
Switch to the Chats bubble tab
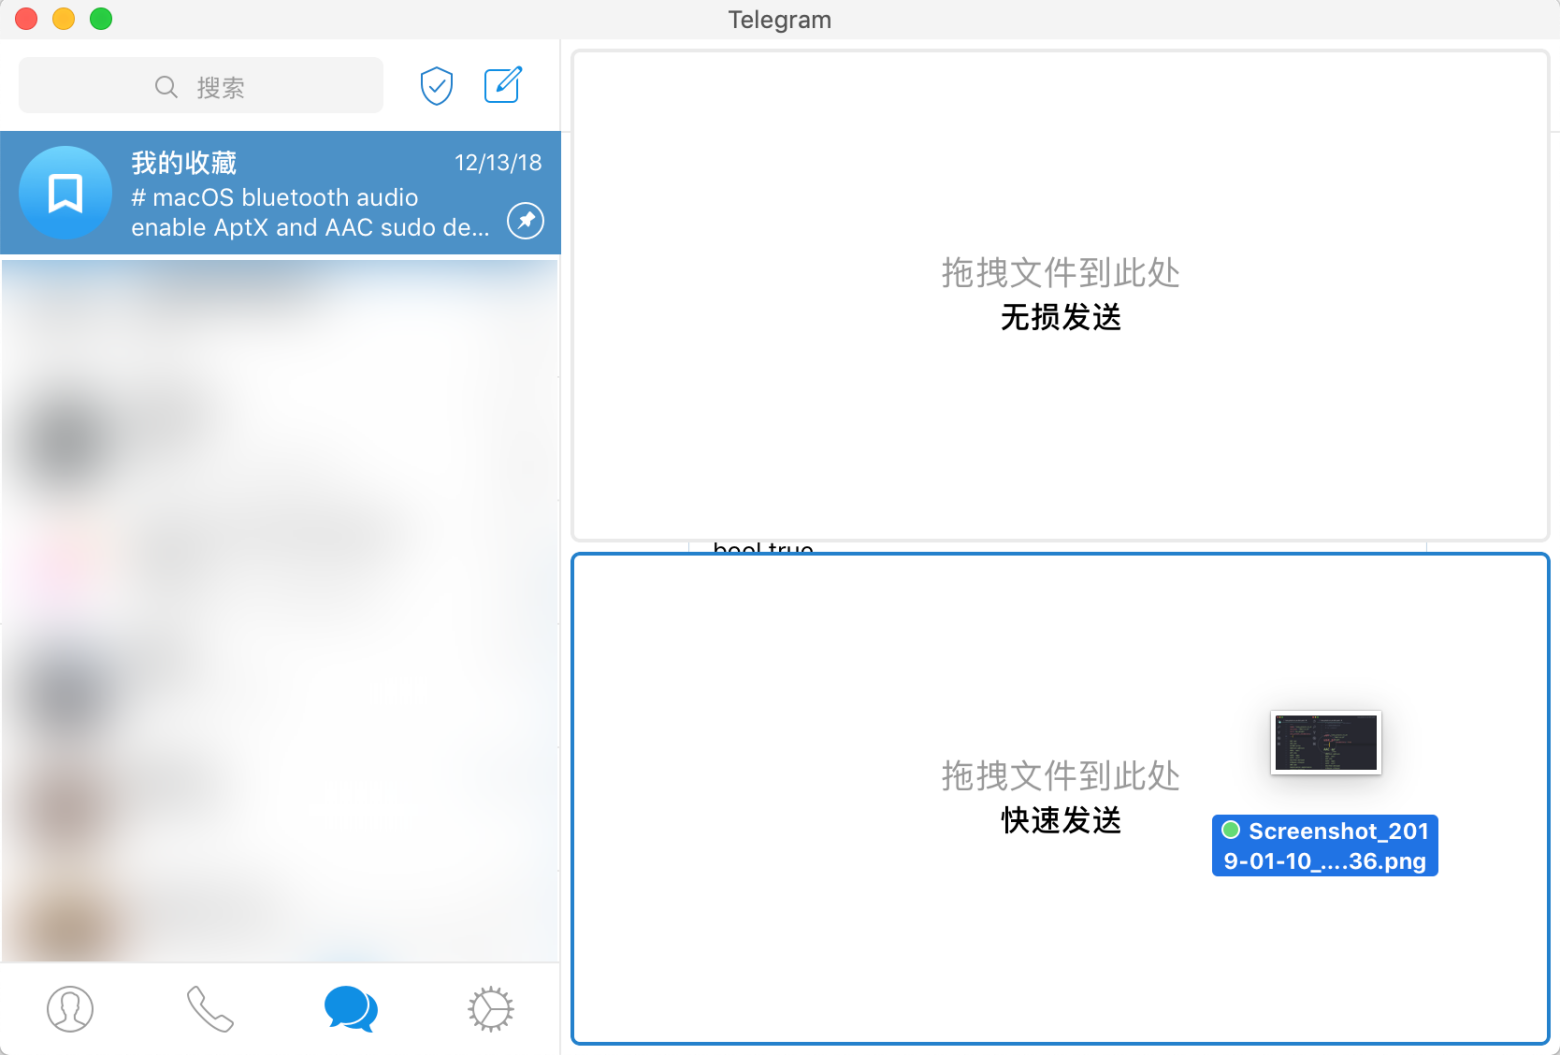[351, 1009]
